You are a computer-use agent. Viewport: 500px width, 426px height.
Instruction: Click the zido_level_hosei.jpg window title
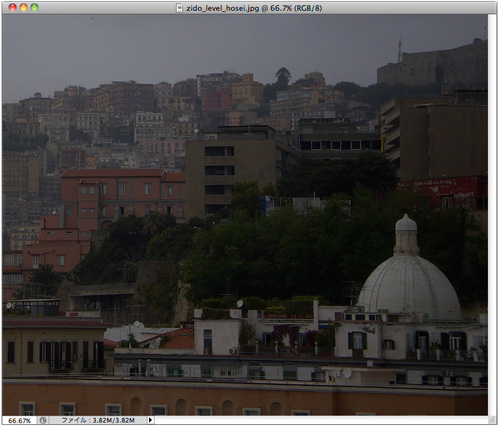(254, 8)
